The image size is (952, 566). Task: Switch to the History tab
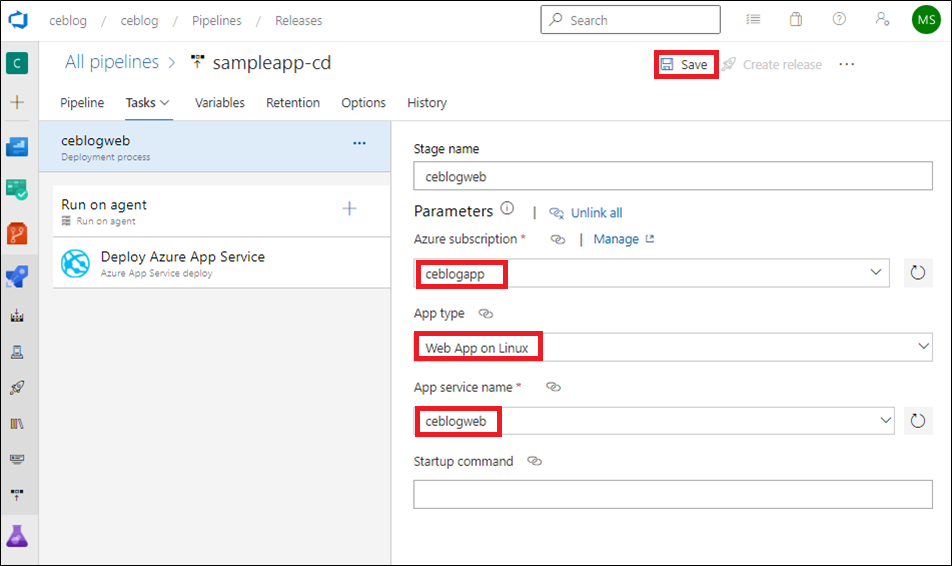427,103
